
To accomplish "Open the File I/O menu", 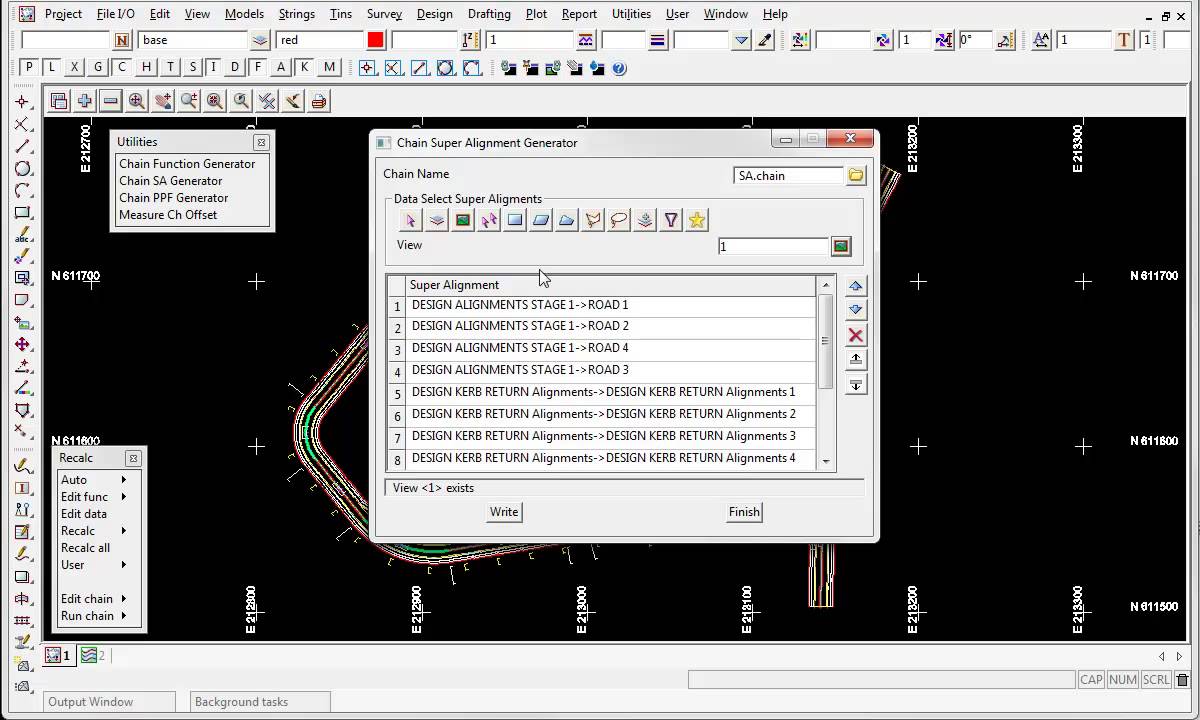I will pos(116,14).
